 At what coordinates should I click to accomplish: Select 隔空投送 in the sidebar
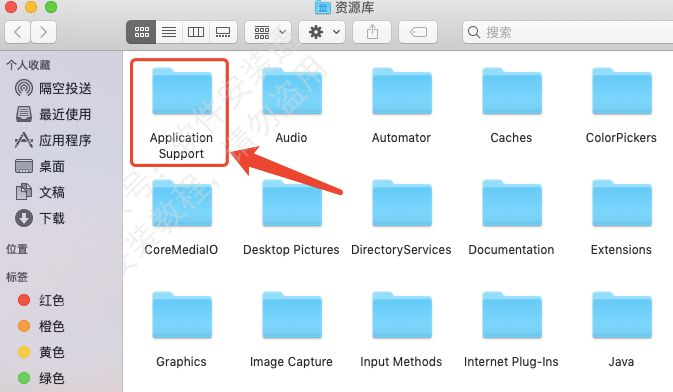(x=53, y=88)
